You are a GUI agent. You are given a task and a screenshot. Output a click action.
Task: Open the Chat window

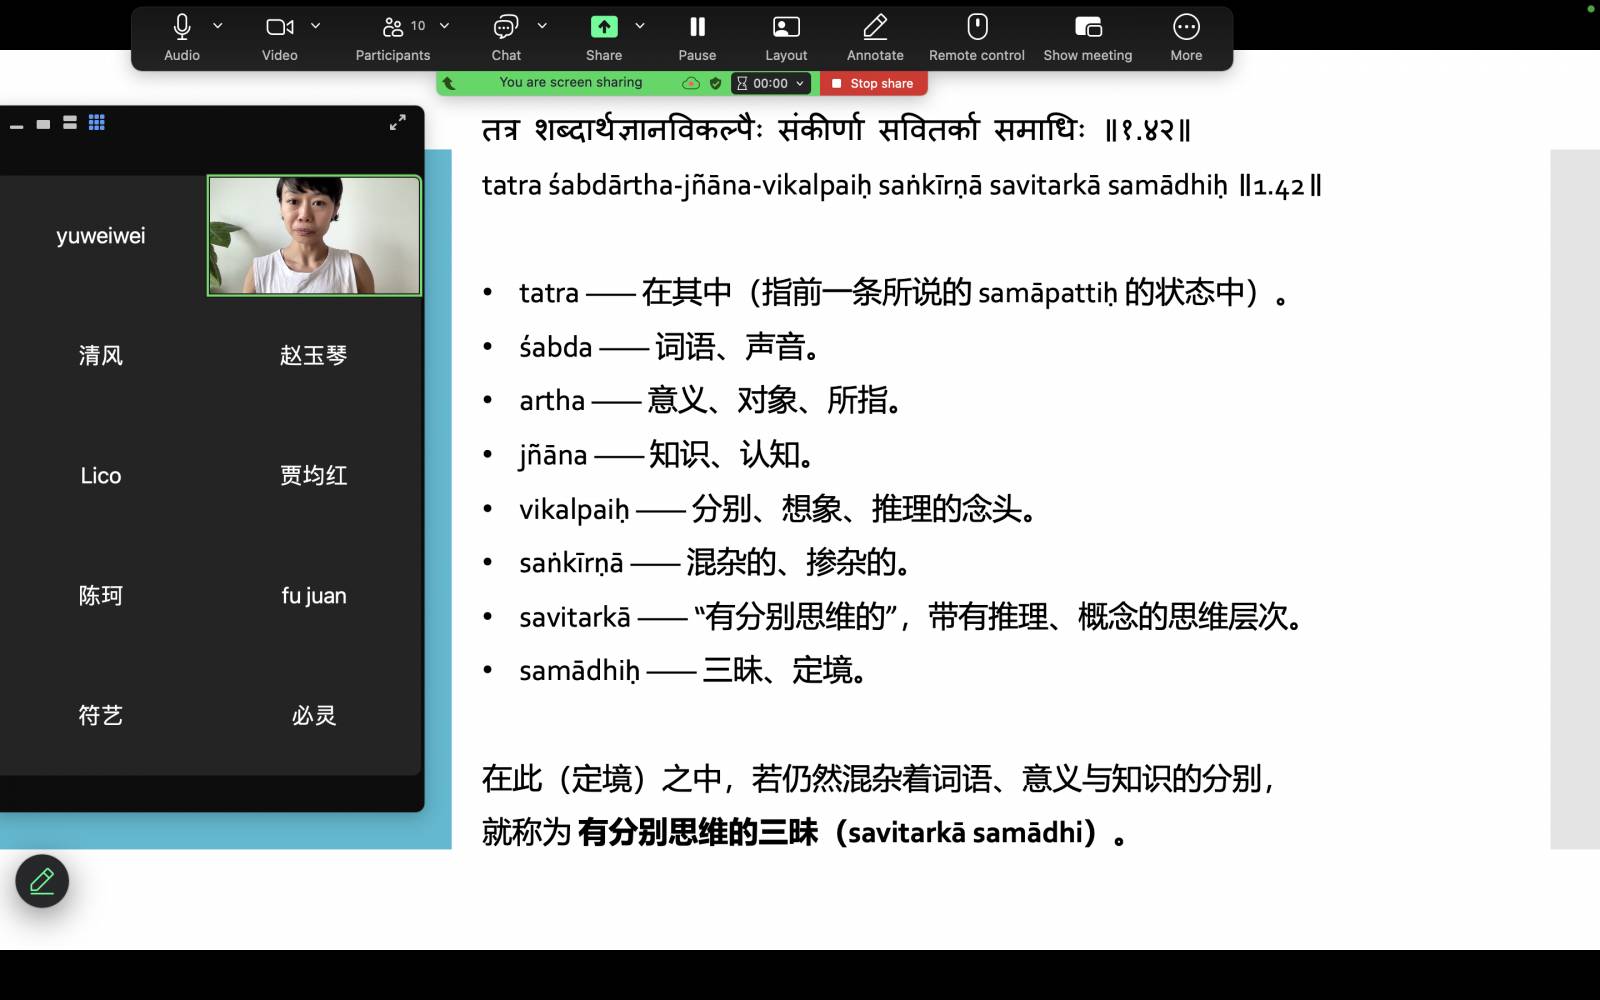(x=505, y=28)
